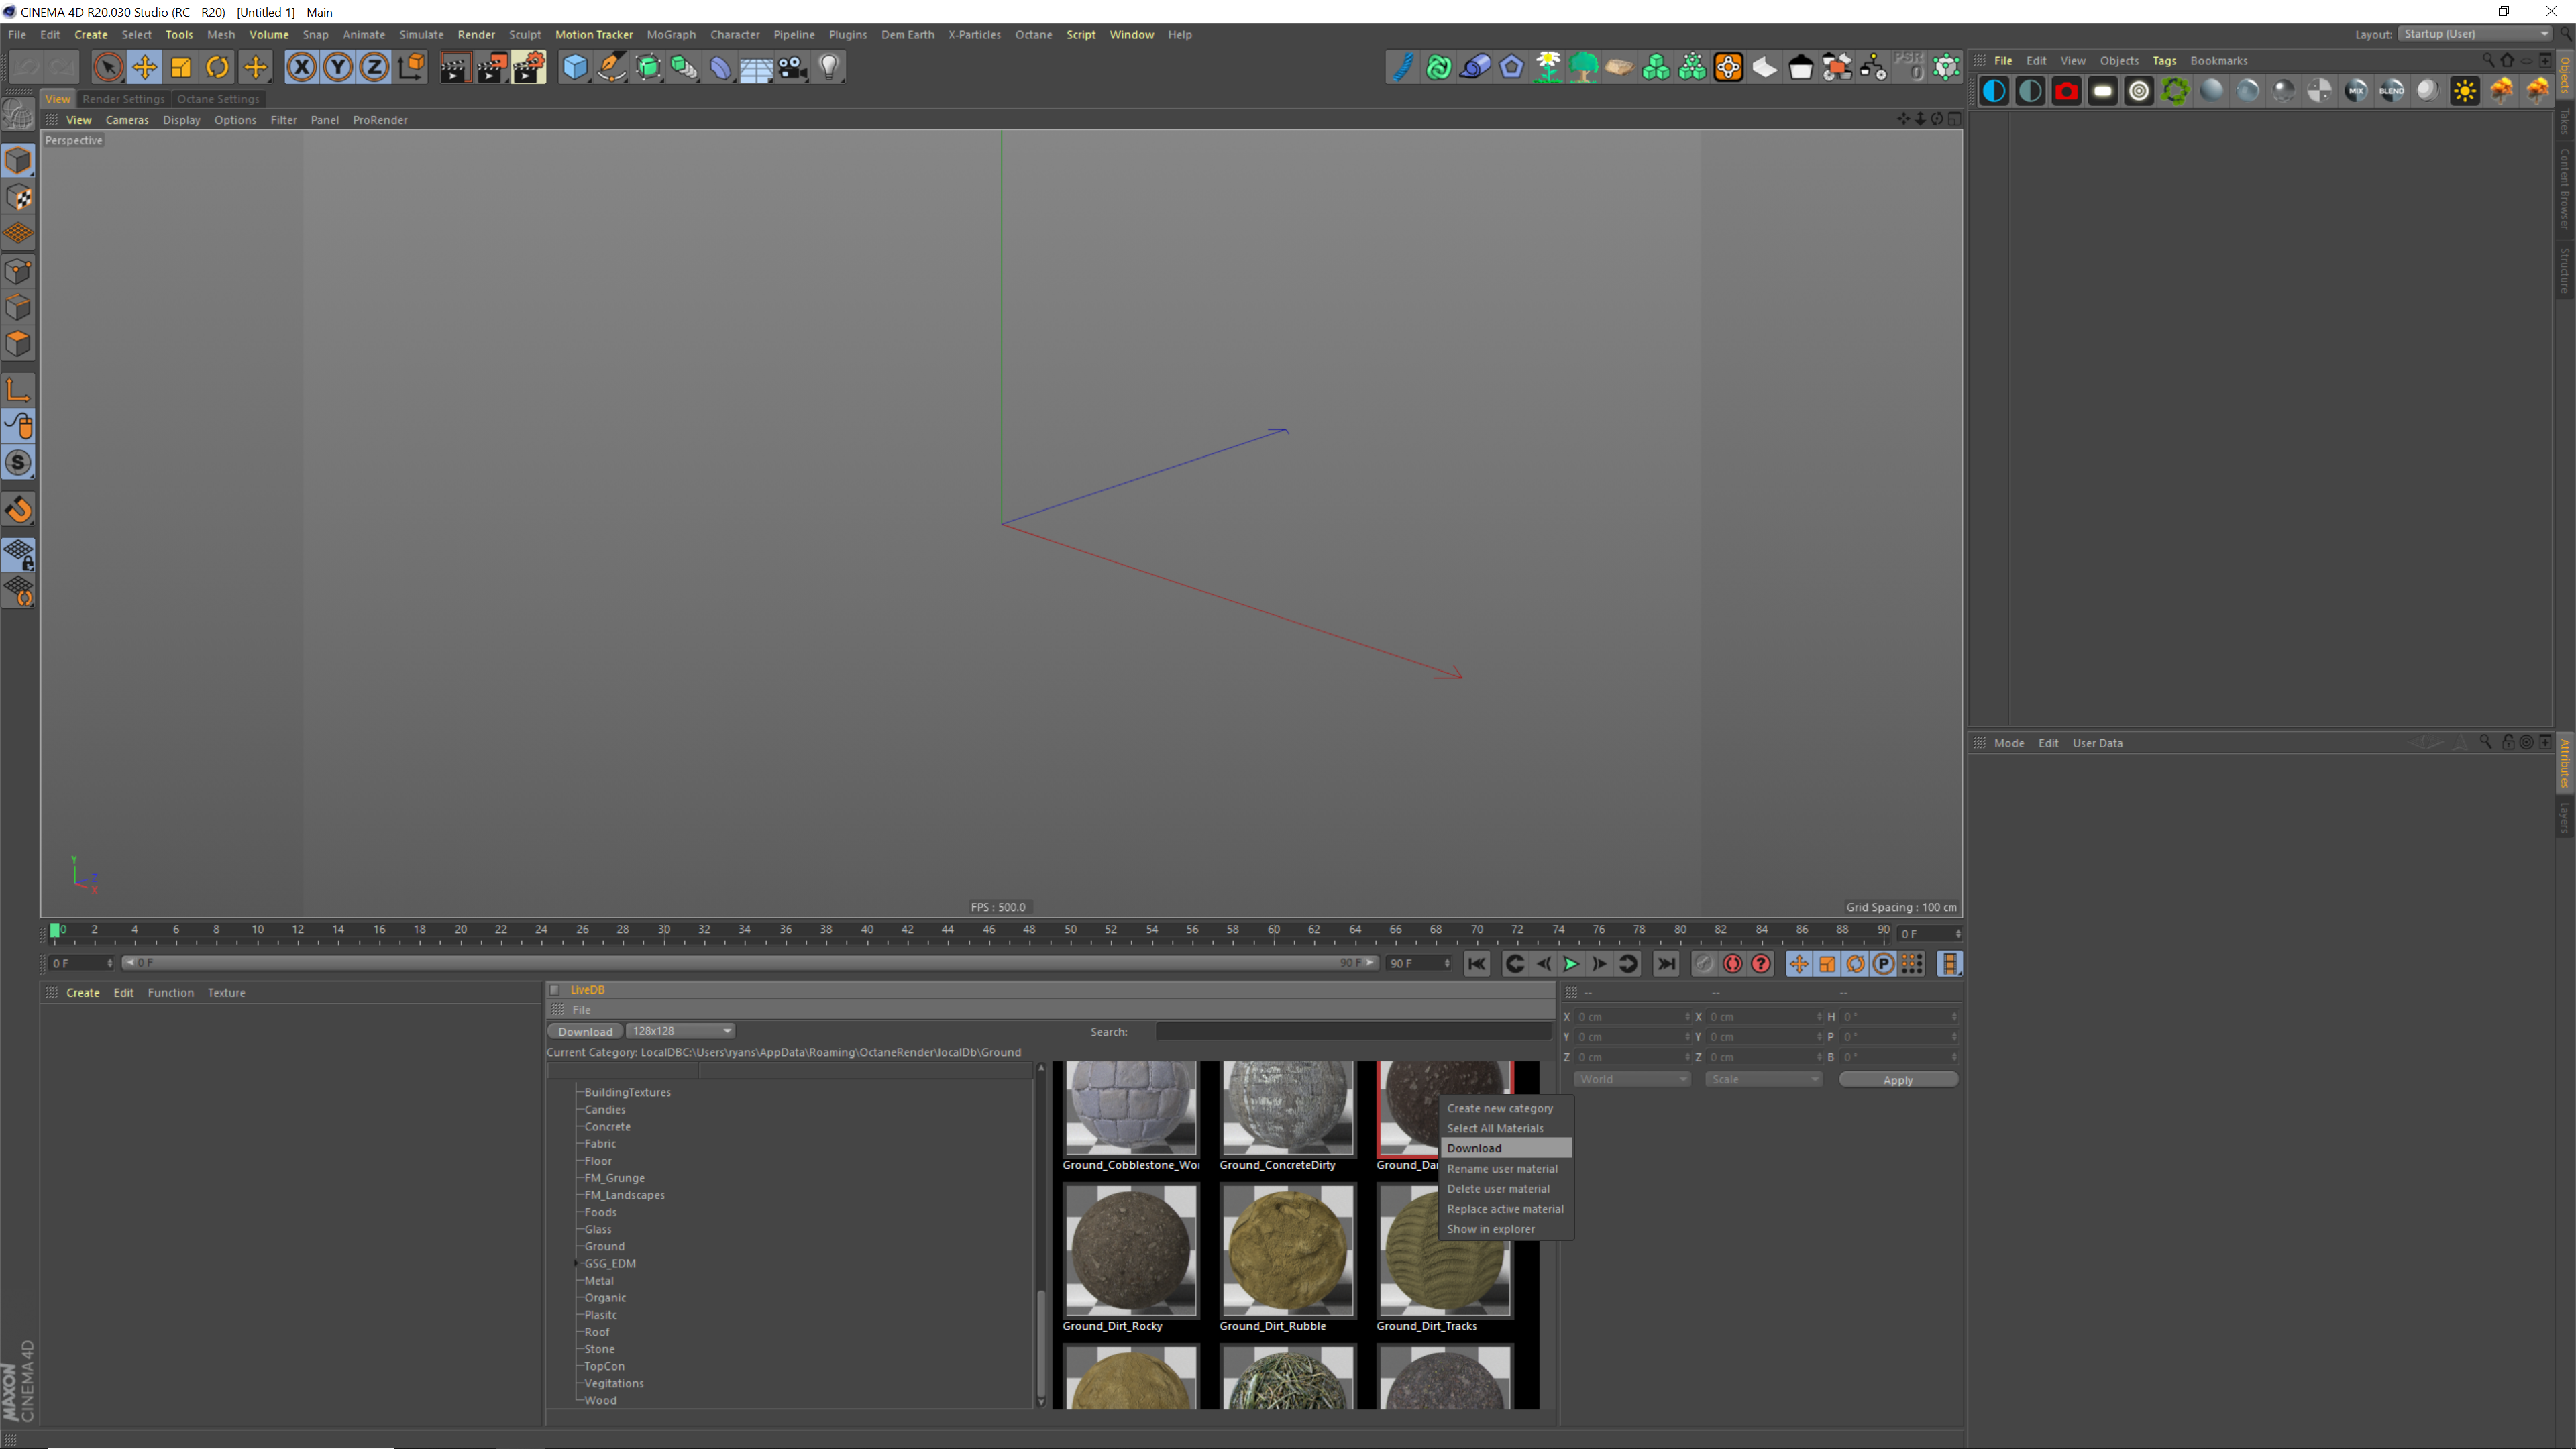
Task: Toggle the Z axis lock
Action: click(x=374, y=67)
